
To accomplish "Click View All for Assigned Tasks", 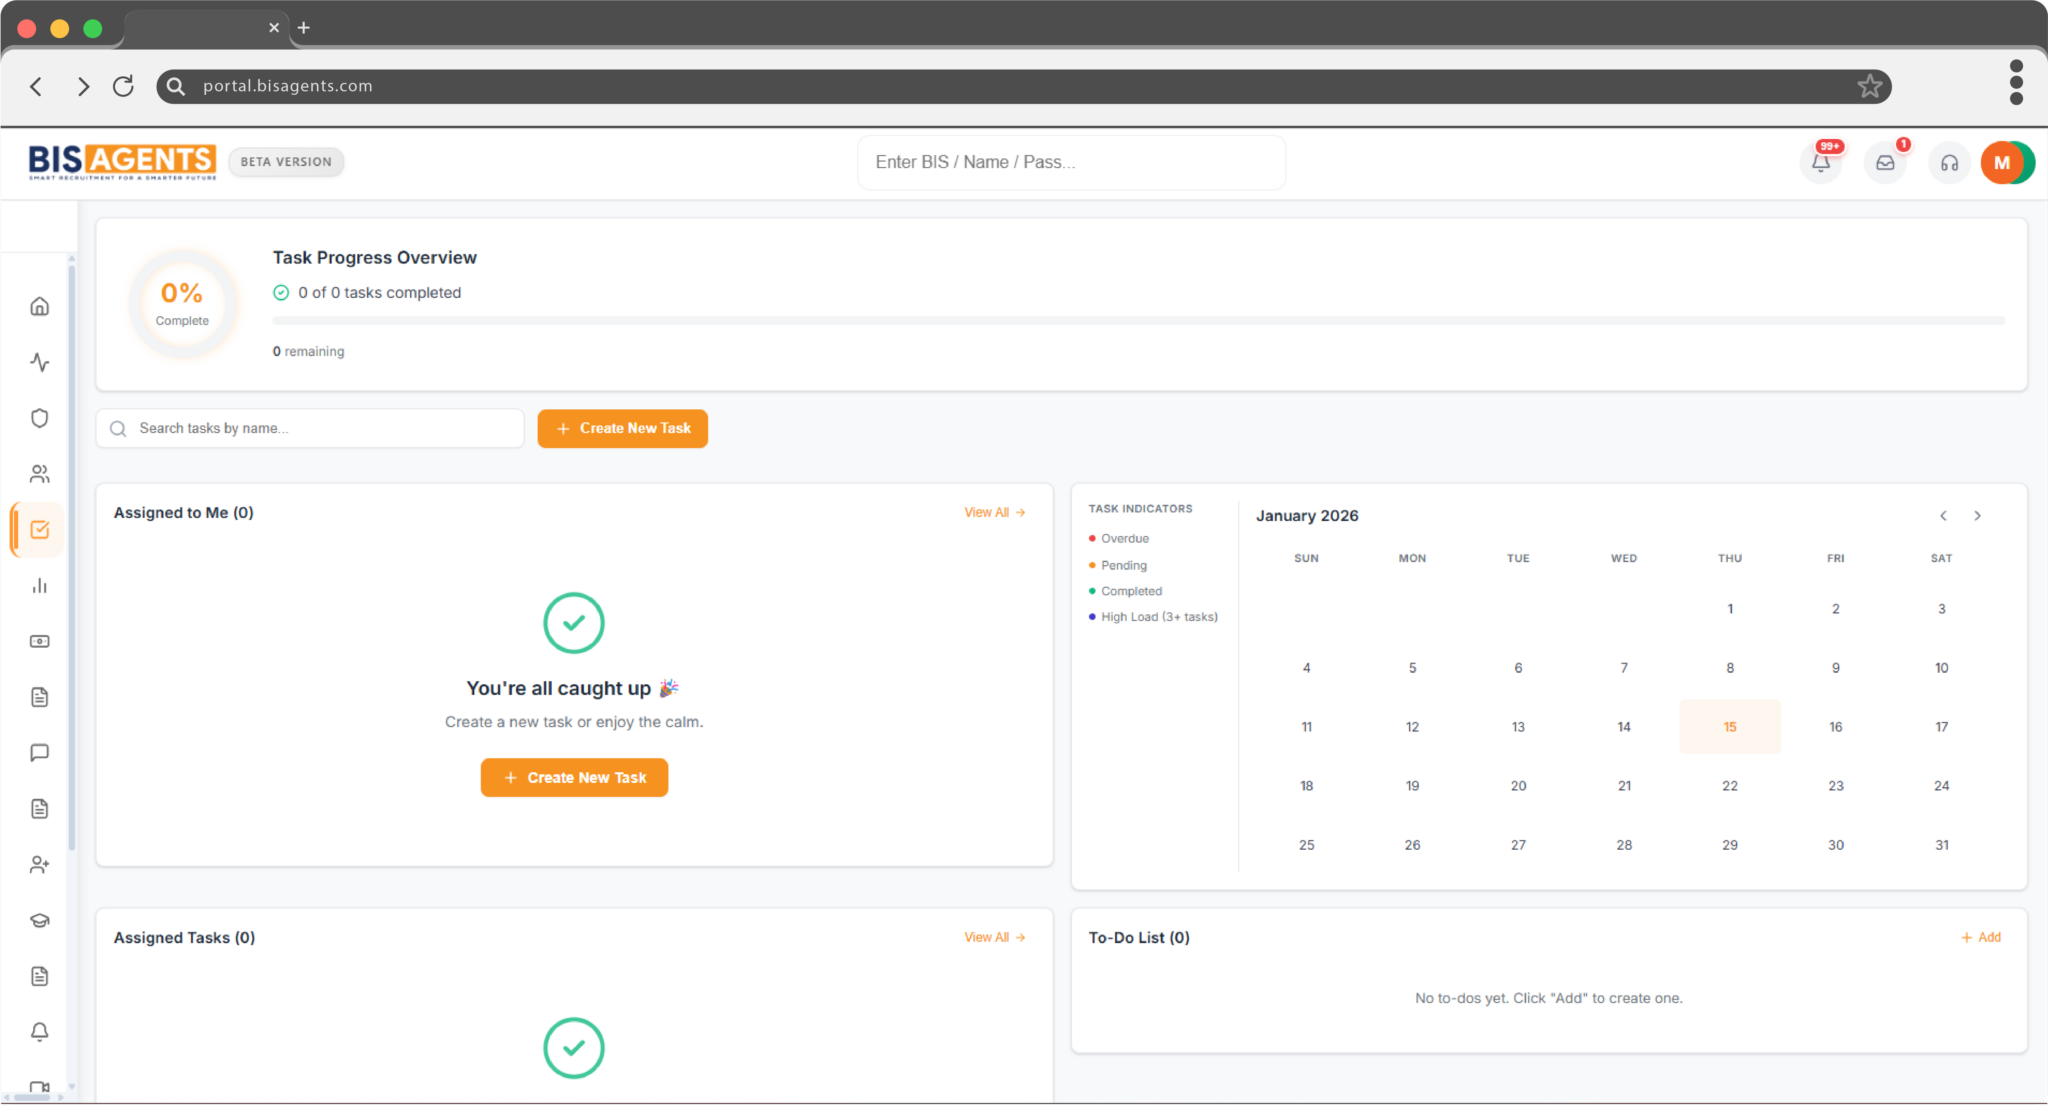I will coord(994,937).
